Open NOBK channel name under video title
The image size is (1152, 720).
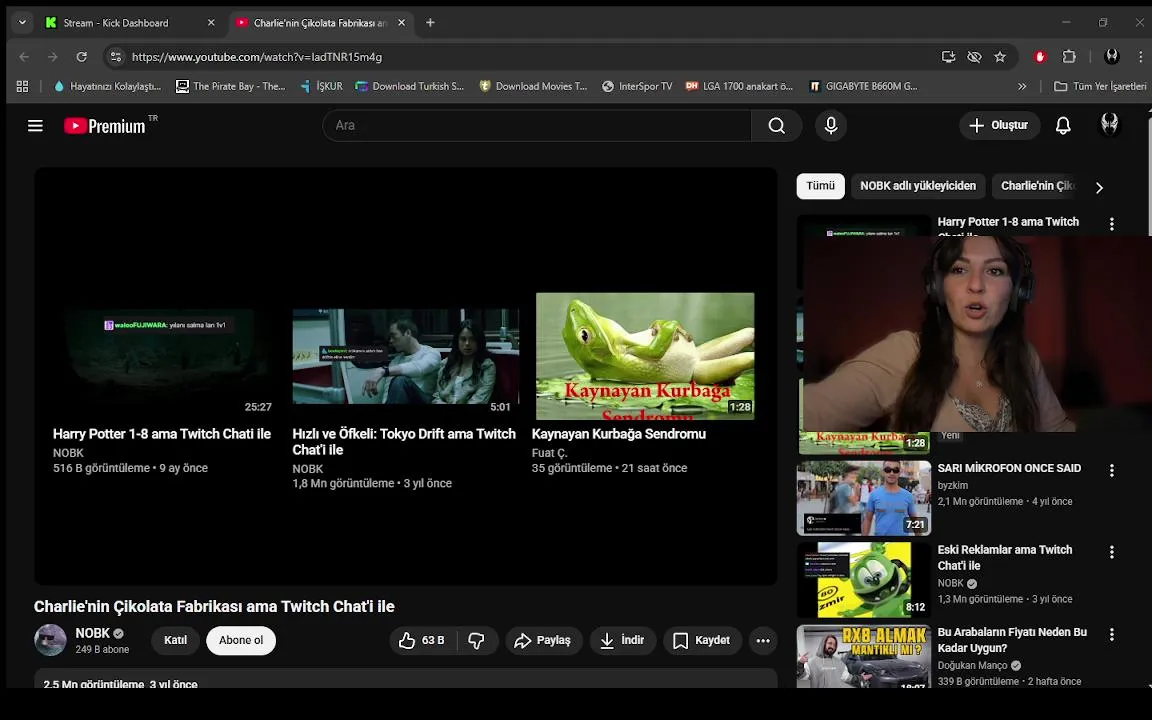pyautogui.click(x=92, y=633)
